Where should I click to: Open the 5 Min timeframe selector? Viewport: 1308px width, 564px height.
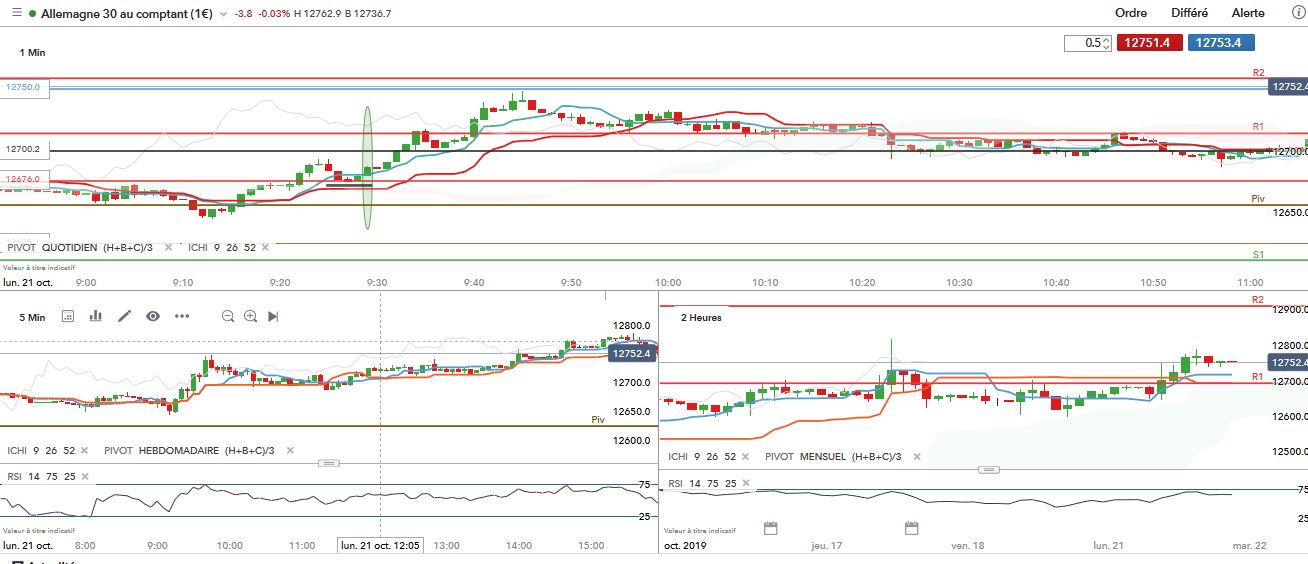tap(33, 317)
